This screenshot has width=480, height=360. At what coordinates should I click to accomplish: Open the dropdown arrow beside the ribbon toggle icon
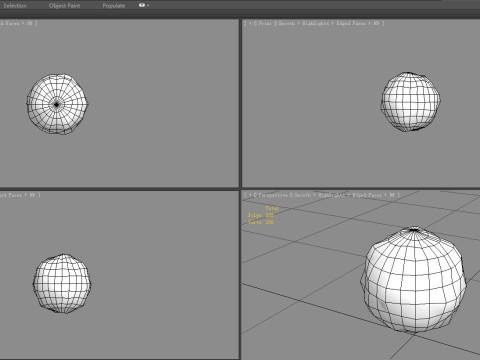[x=148, y=5]
